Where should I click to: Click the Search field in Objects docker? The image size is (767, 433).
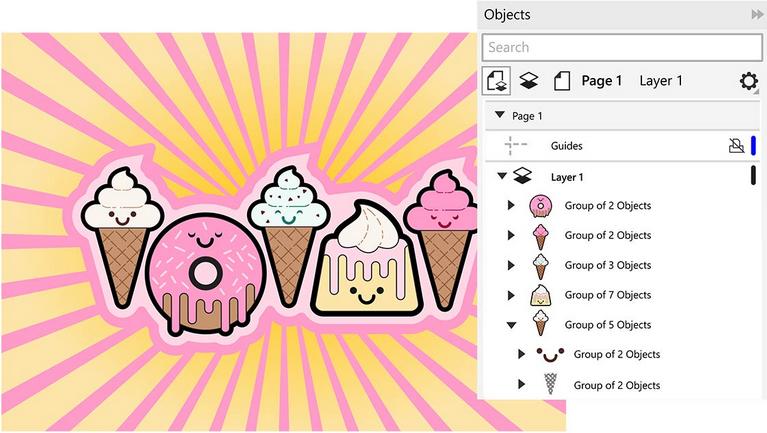coord(622,47)
